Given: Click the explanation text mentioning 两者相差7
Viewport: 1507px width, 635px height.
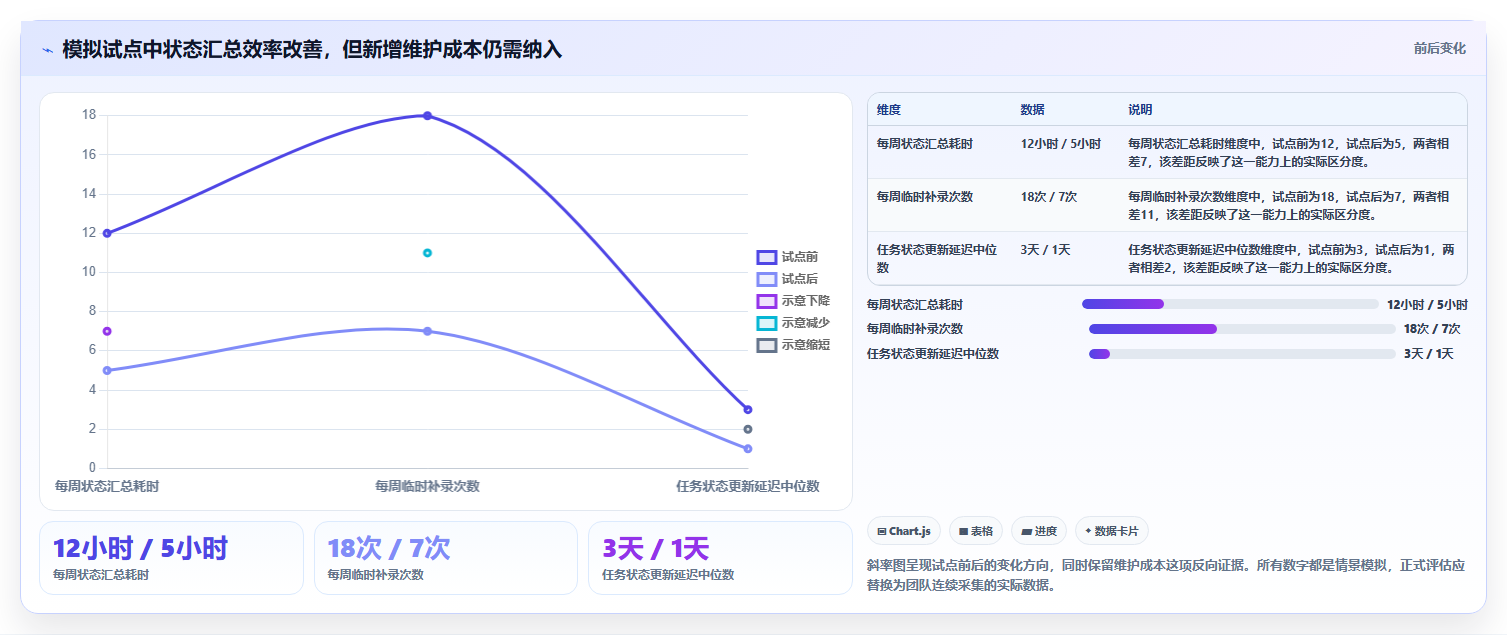Looking at the screenshot, I should [x=1288, y=152].
